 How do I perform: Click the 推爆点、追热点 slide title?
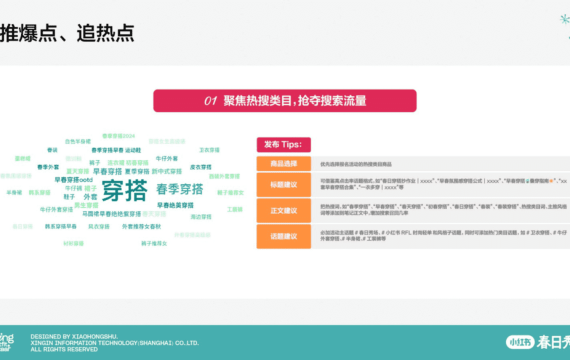[x=67, y=33]
